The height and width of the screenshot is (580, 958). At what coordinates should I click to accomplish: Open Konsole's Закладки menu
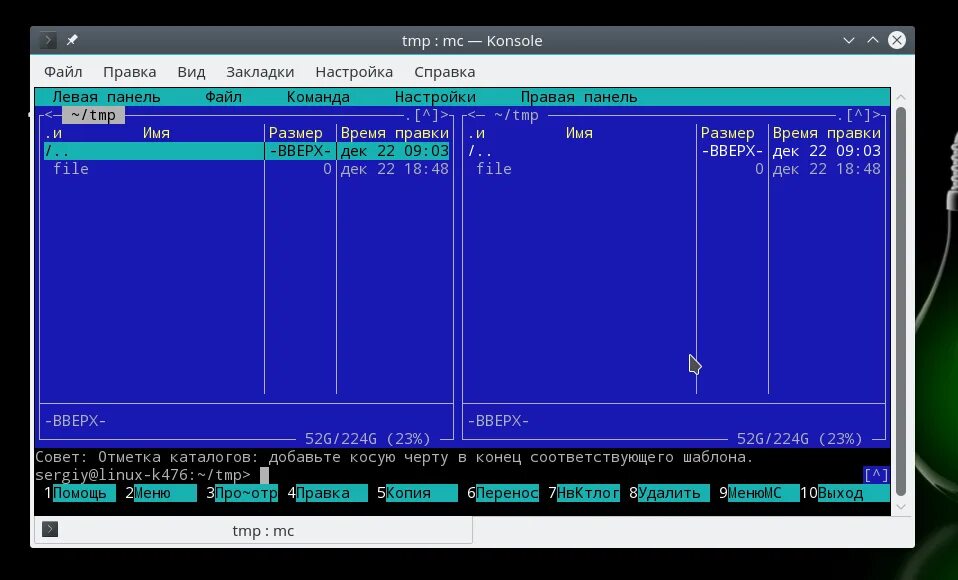[260, 71]
